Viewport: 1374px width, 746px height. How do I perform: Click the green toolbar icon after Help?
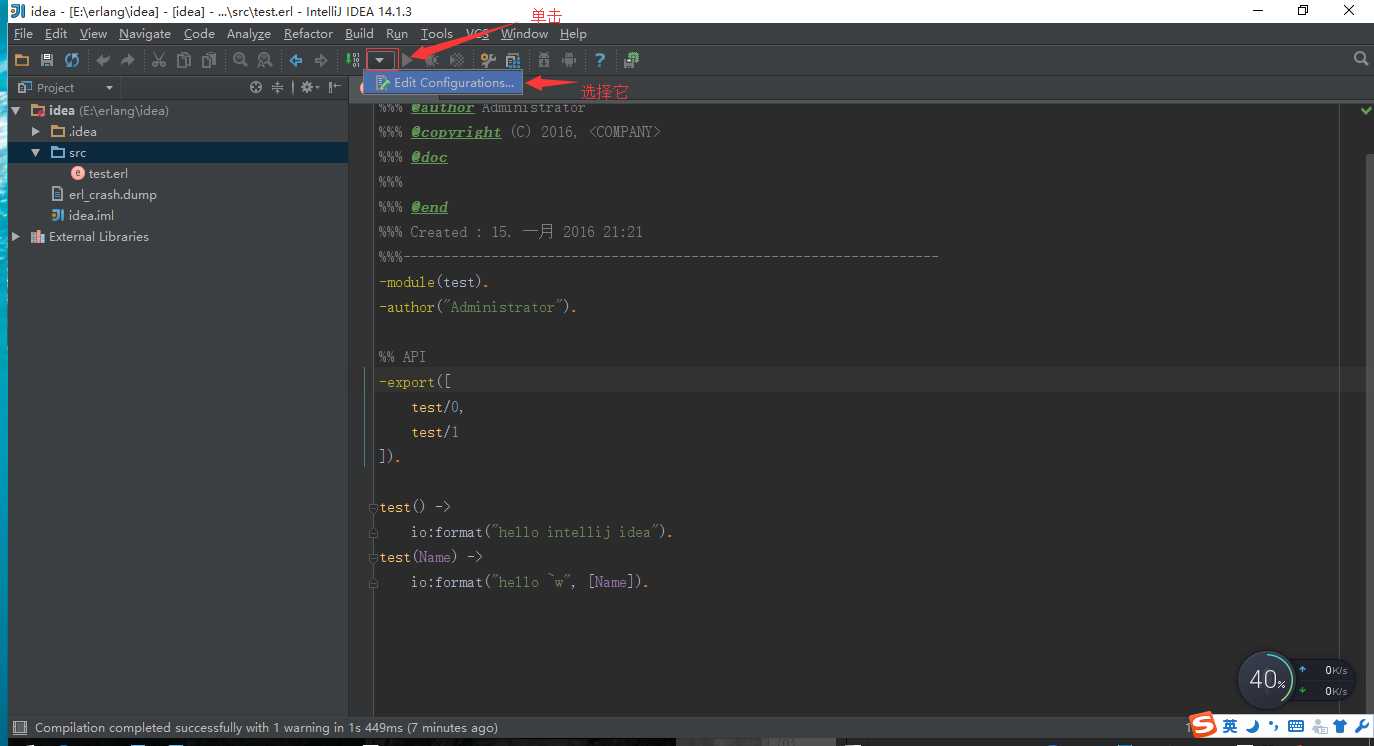click(x=632, y=60)
